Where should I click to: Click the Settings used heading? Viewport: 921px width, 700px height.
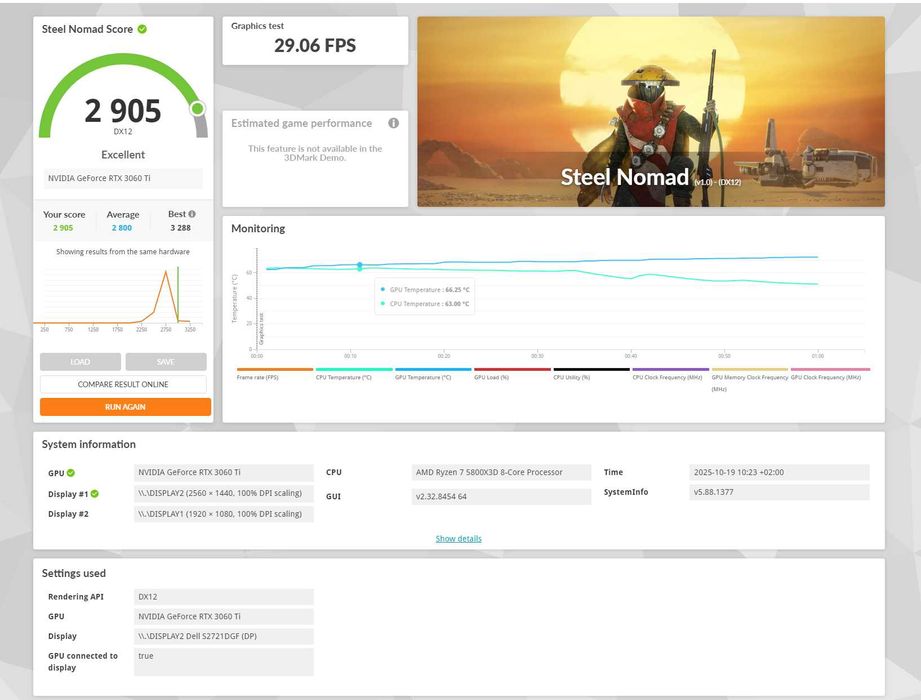tap(73, 573)
